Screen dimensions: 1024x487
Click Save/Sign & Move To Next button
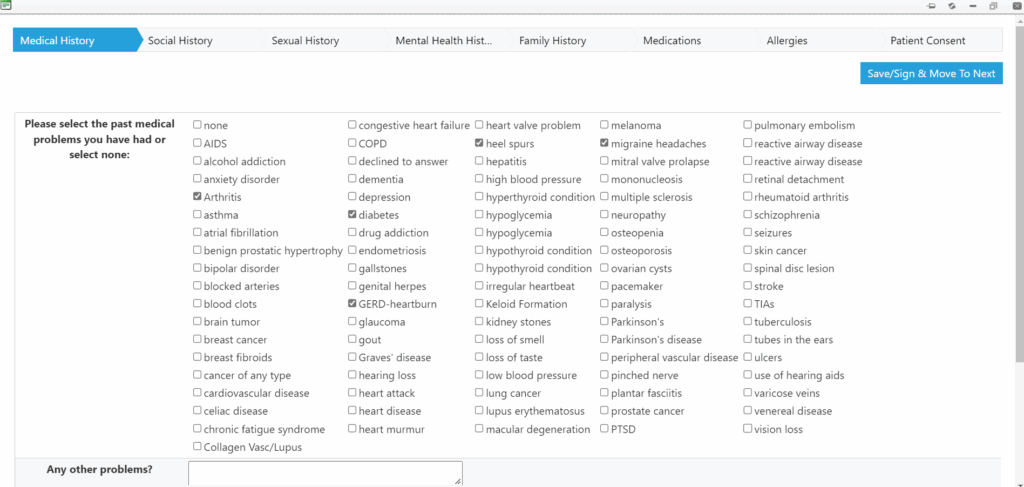[931, 74]
